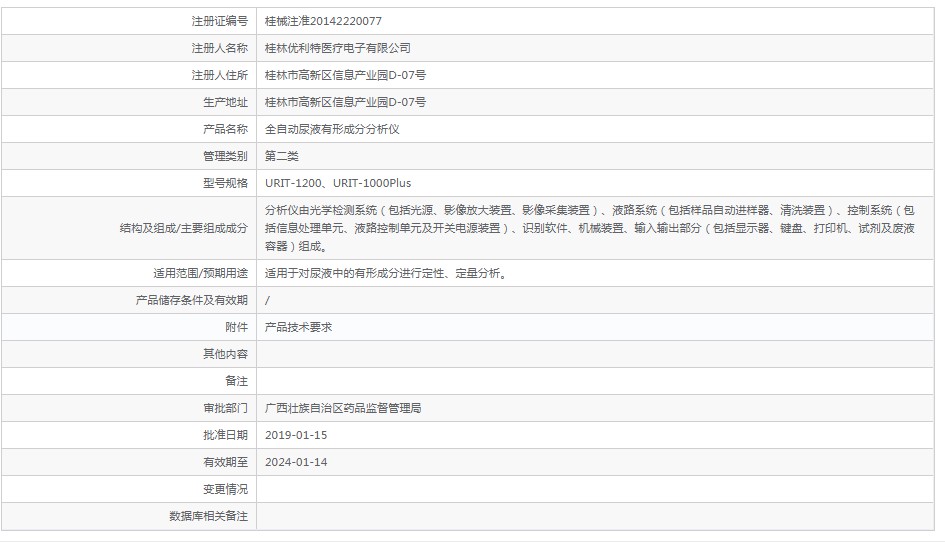Click approval date 2019-01-15
This screenshot has width=945, height=542.
coord(296,435)
